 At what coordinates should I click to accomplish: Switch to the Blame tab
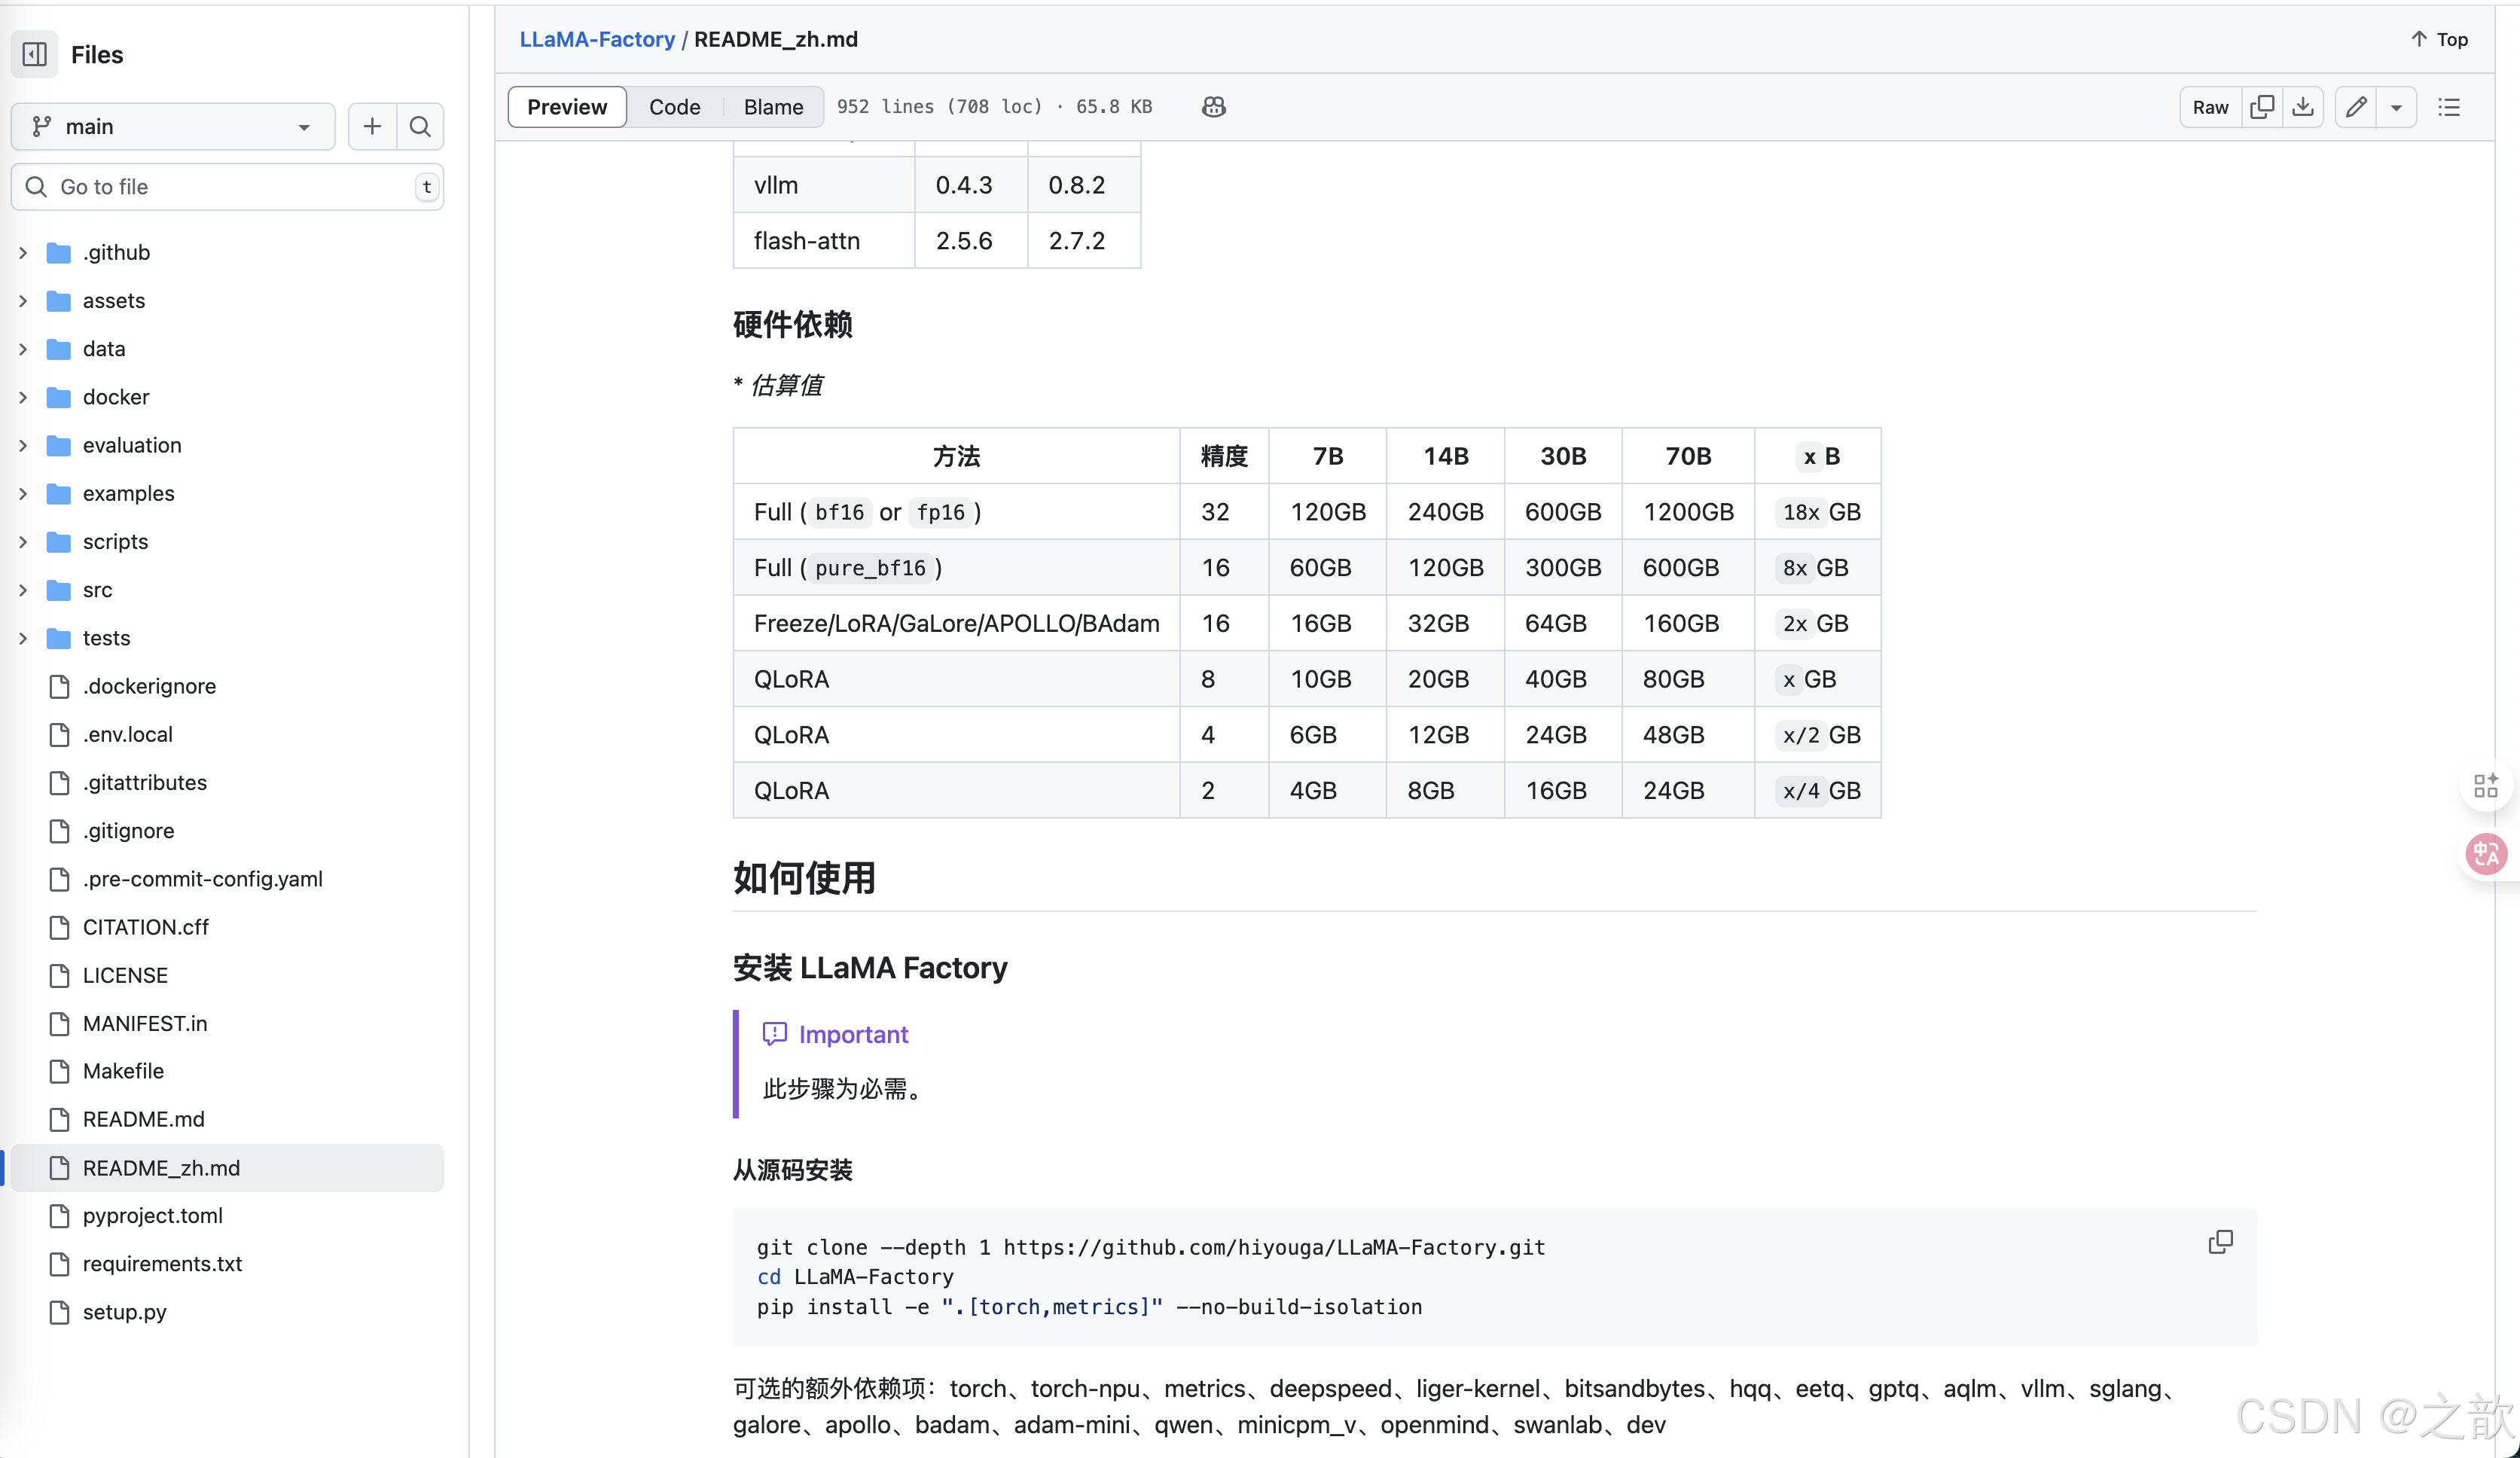tap(773, 107)
